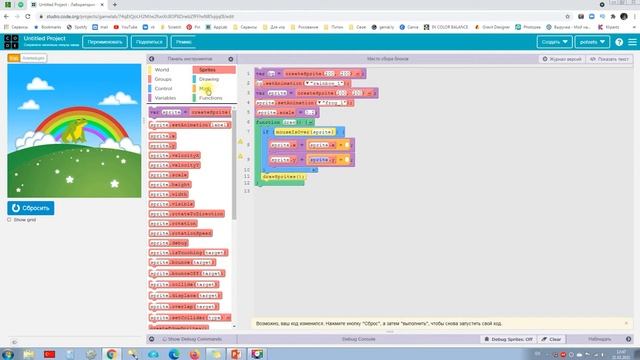The height and width of the screenshot is (360, 640).
Task: Open the Spotify bookmark
Action: pyautogui.click(x=77, y=27)
